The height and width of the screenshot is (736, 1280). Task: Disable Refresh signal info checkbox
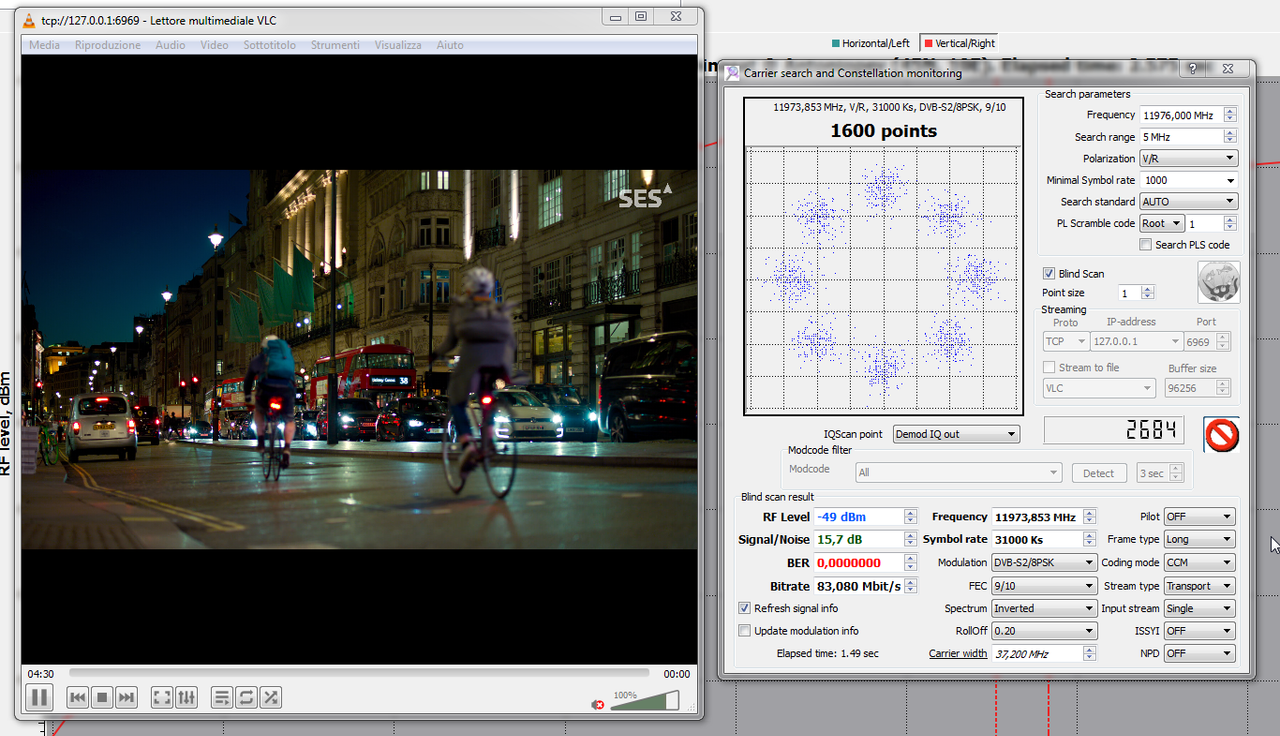coord(744,608)
